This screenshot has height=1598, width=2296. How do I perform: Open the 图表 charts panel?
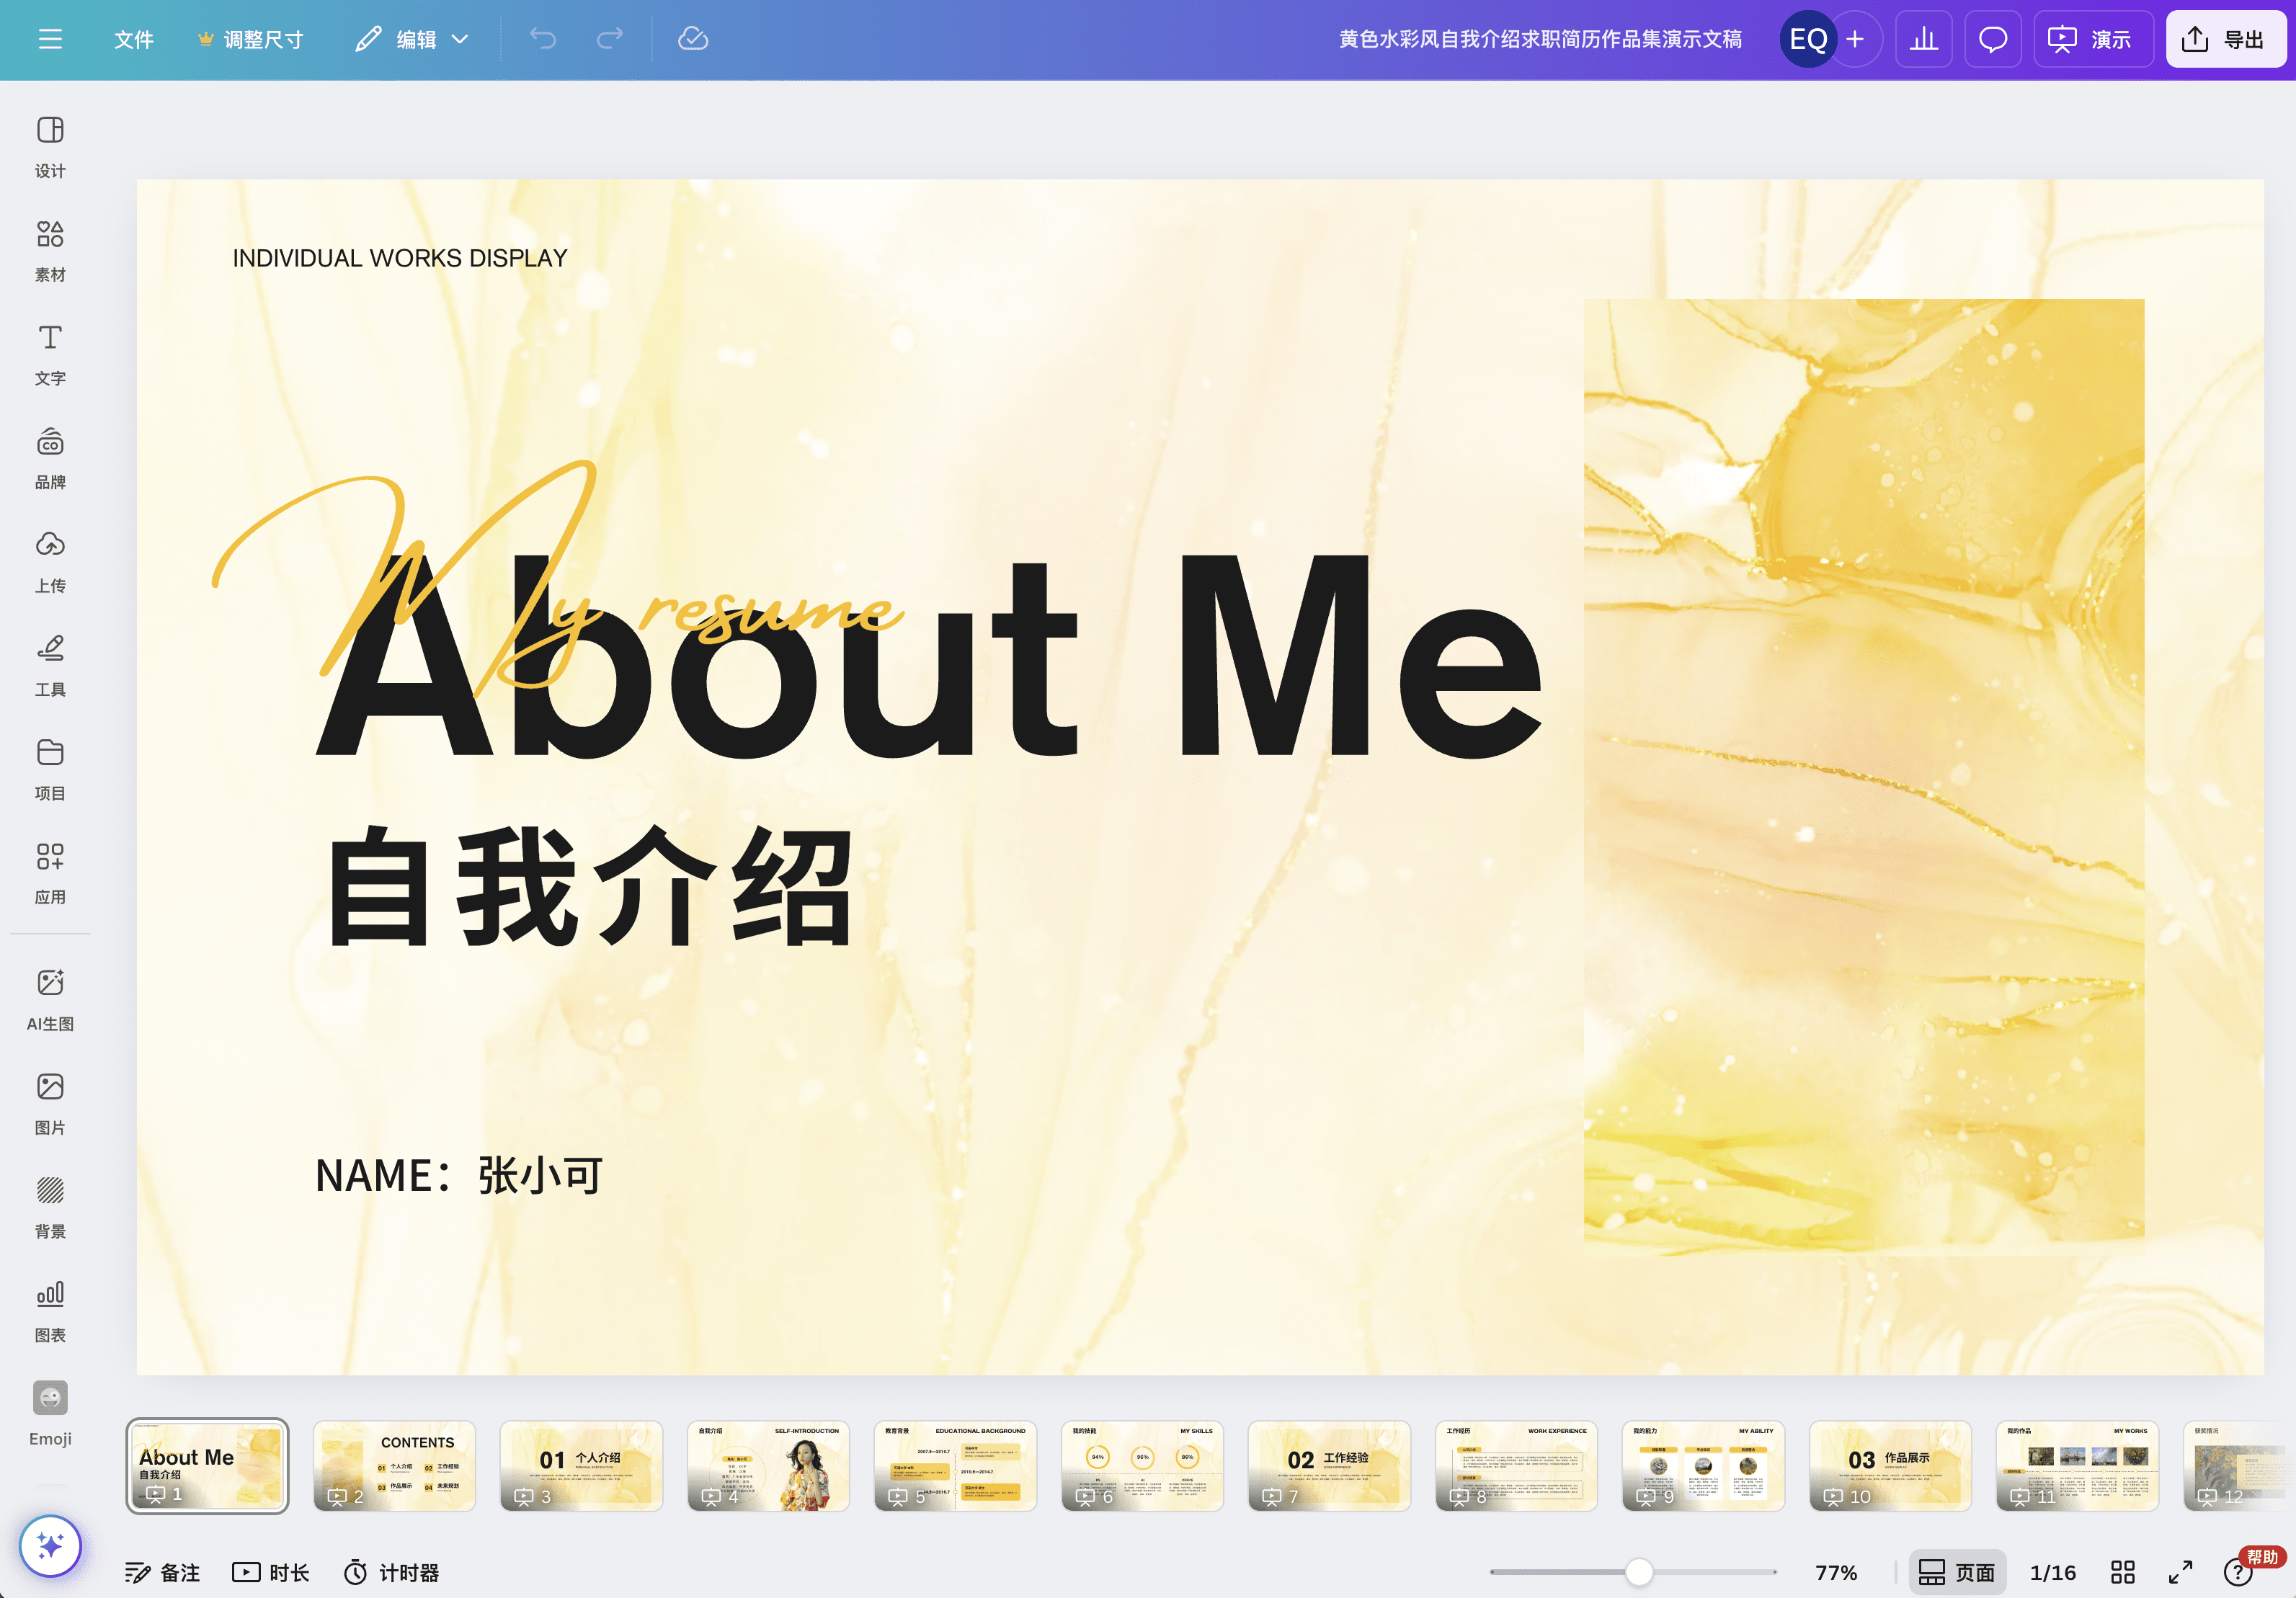[50, 1312]
